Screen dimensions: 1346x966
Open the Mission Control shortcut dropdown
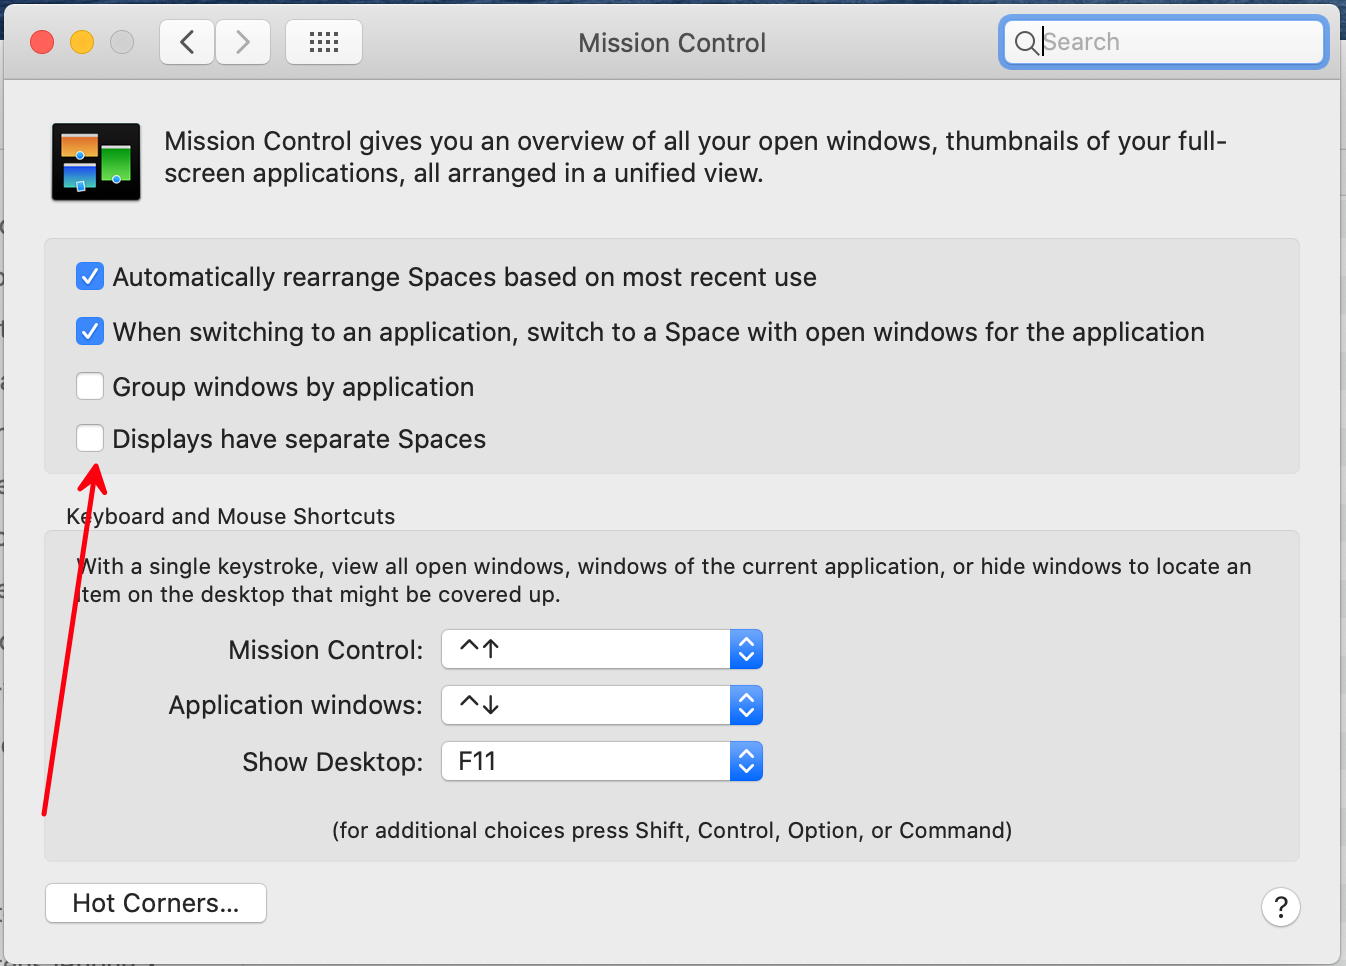[x=602, y=649]
